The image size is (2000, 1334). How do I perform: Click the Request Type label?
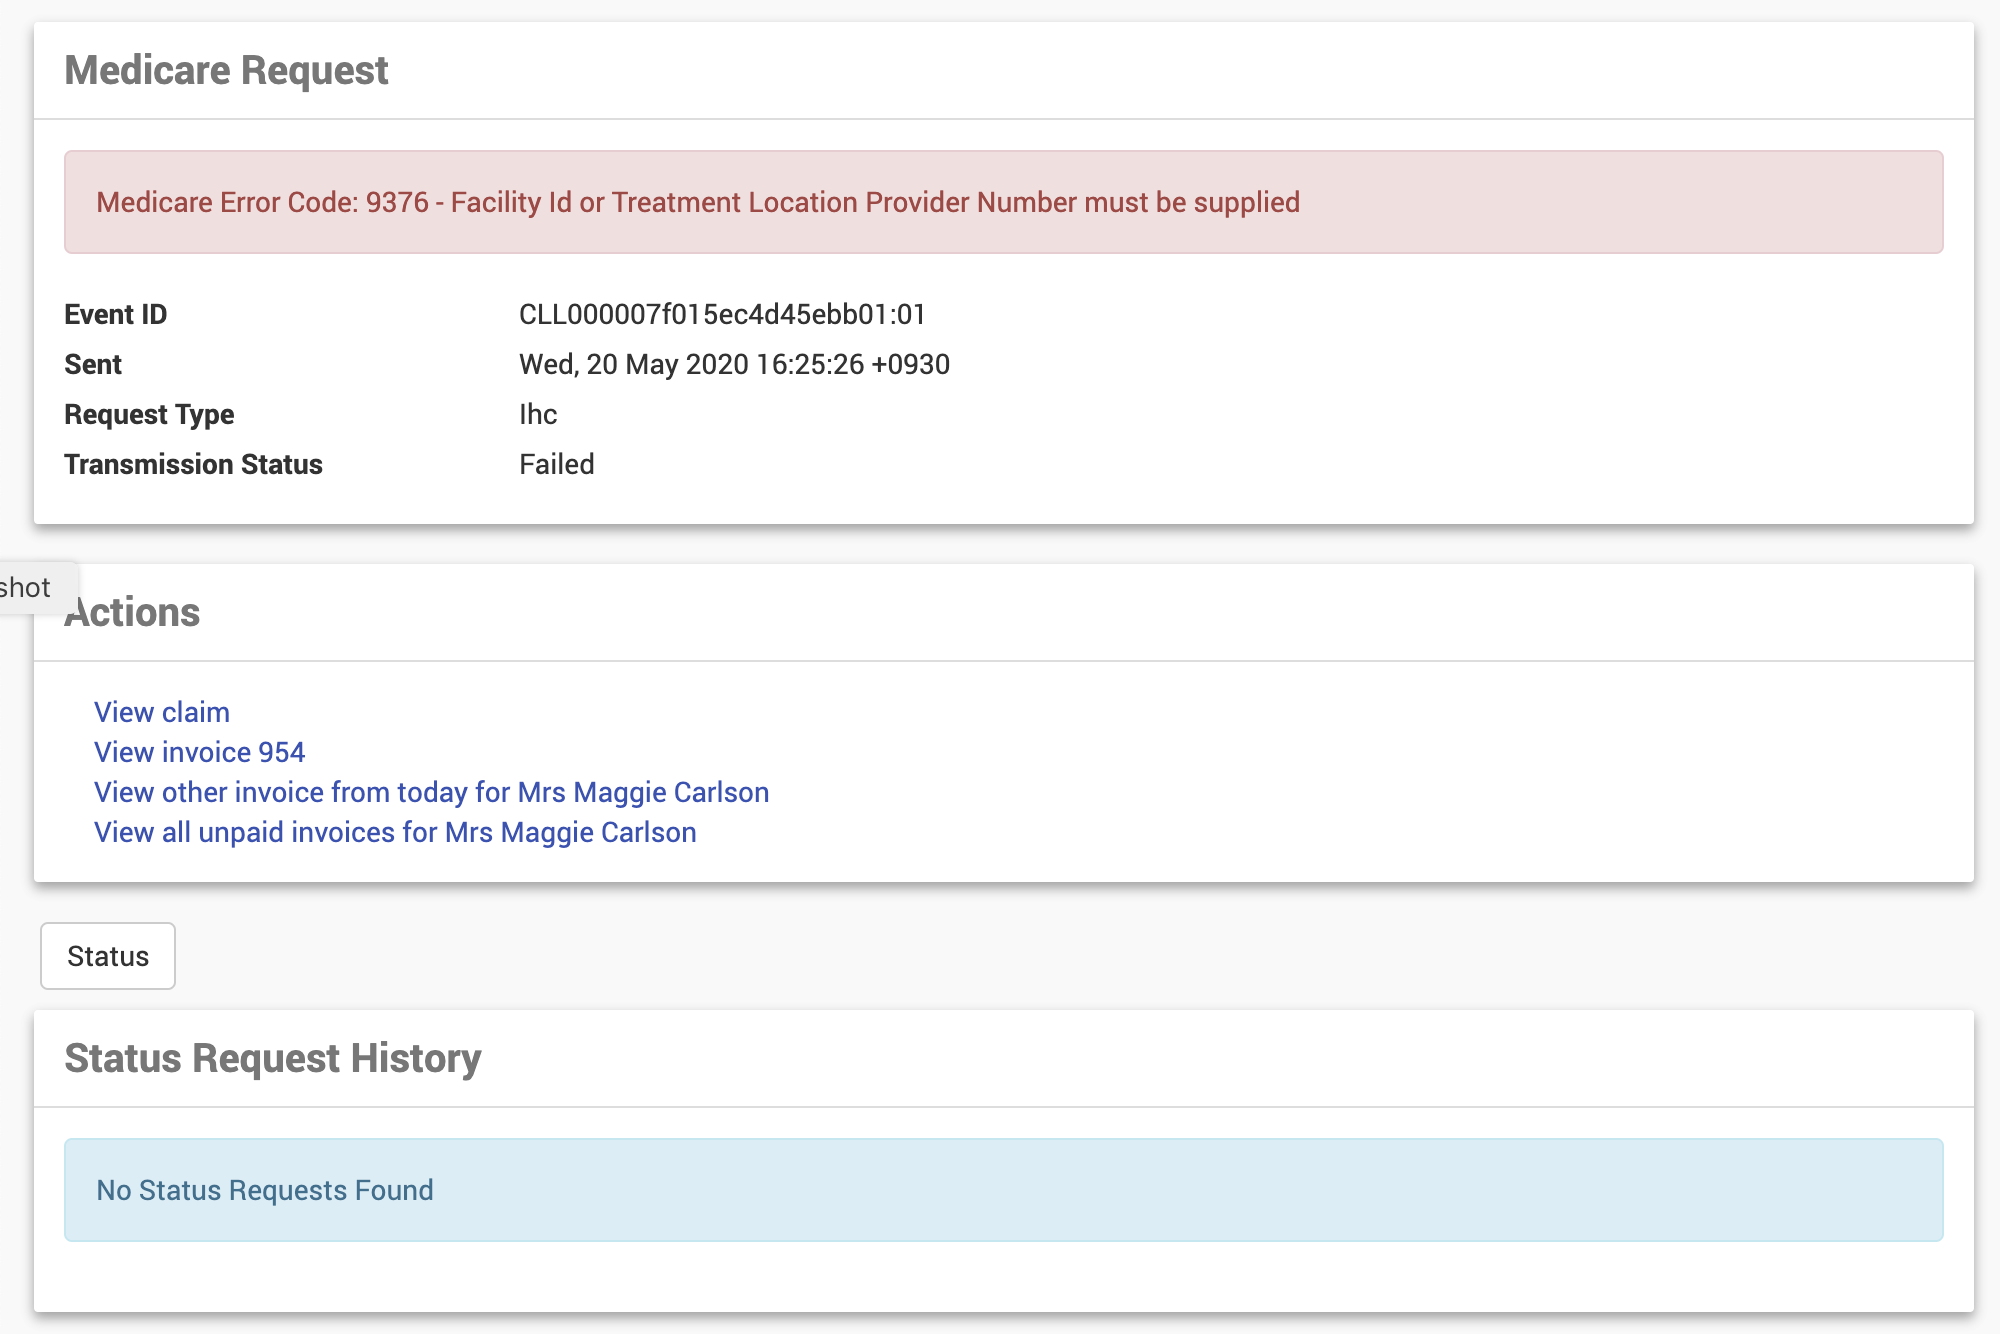(149, 414)
